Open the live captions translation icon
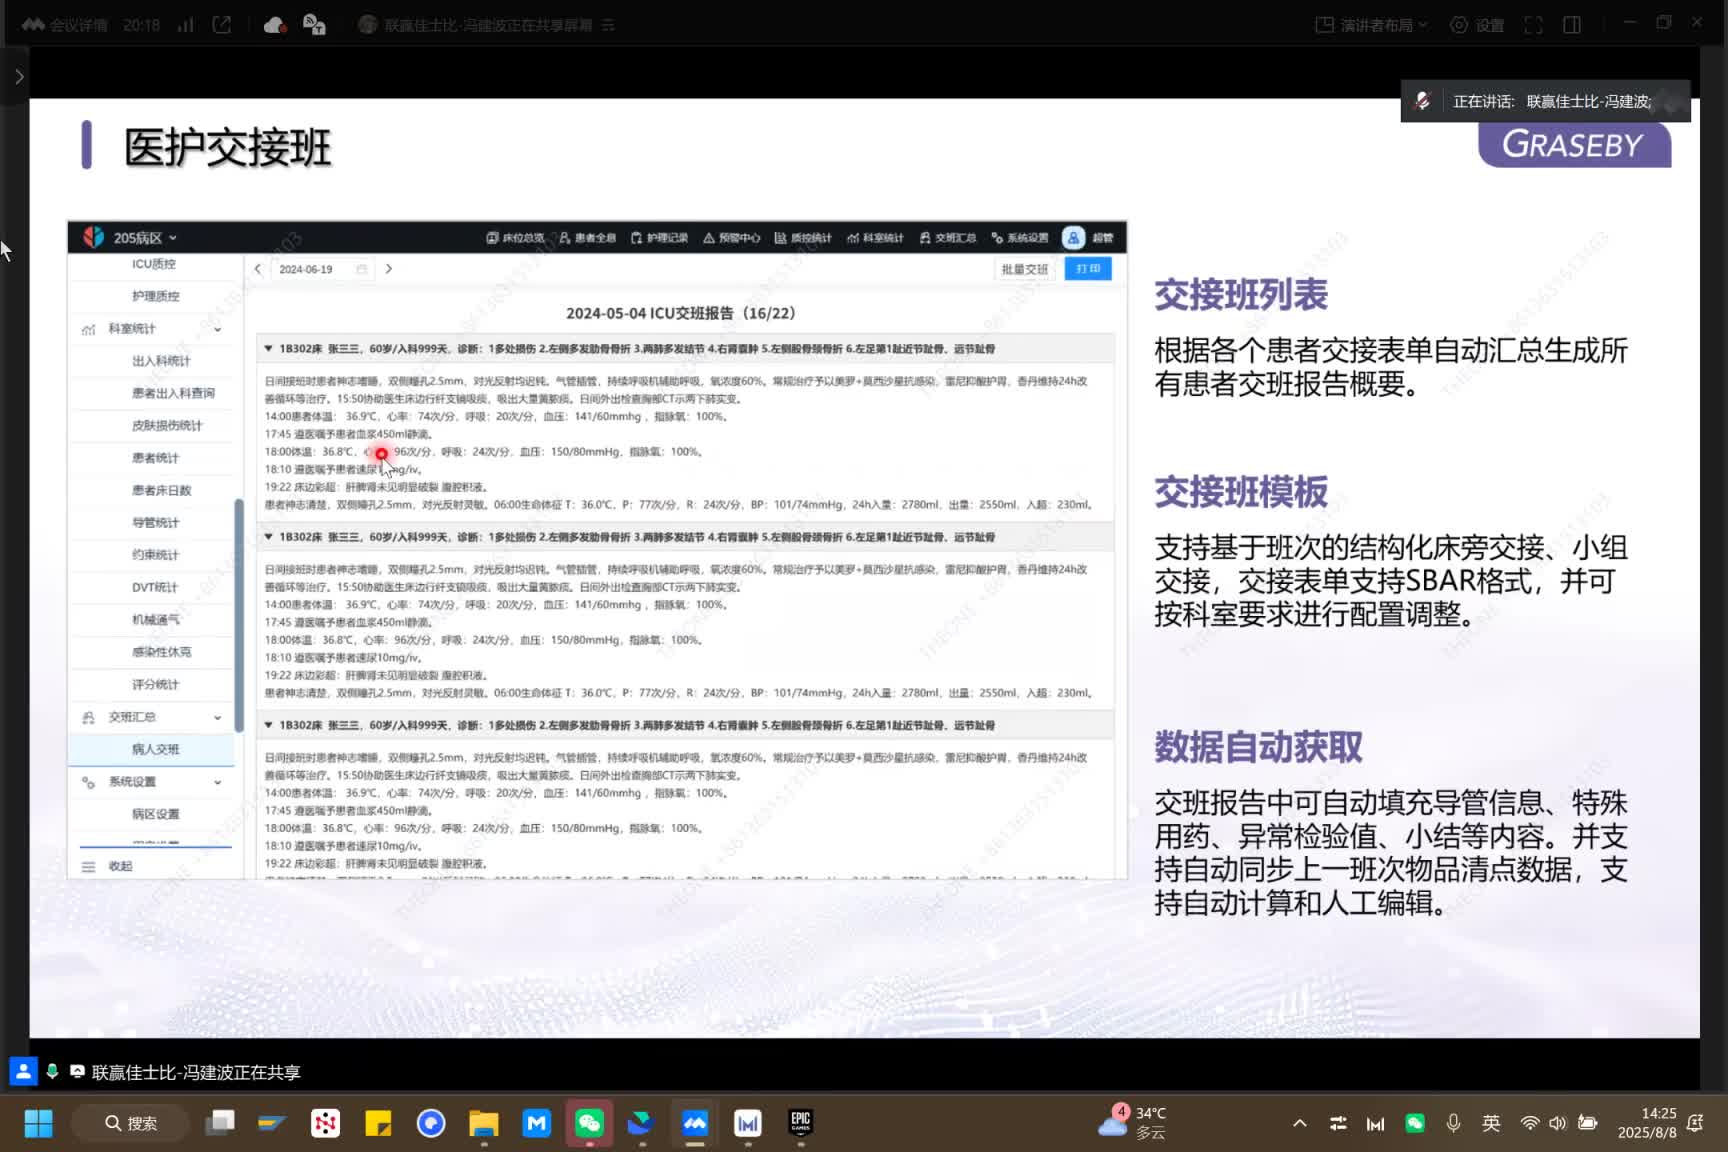 pos(314,25)
